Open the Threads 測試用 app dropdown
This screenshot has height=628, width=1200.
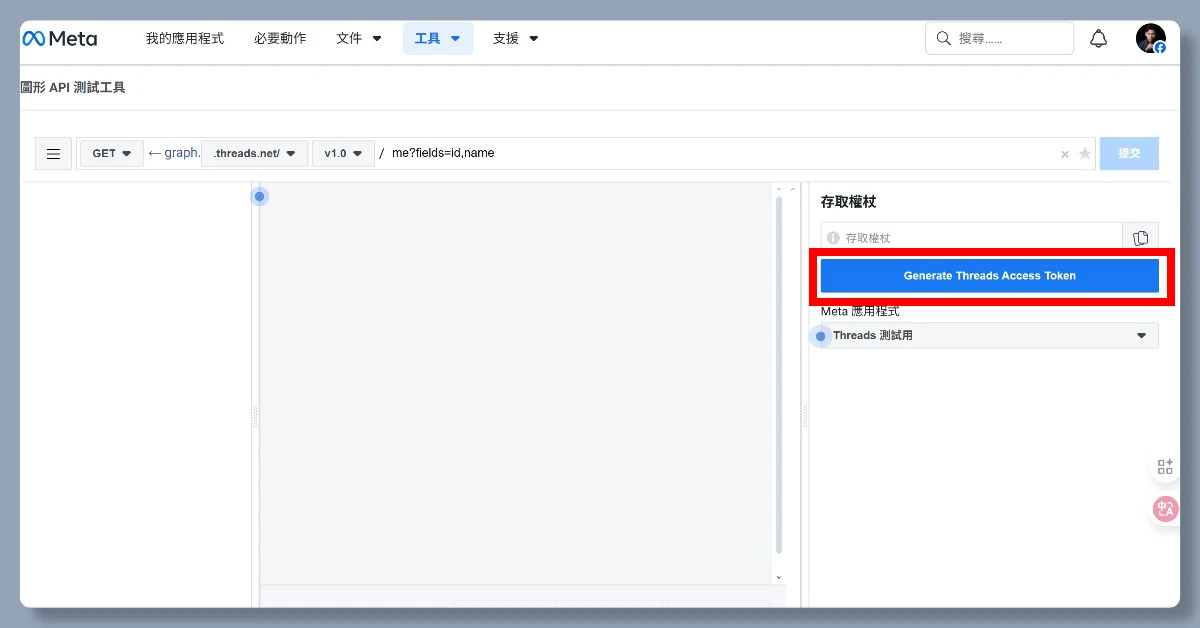click(x=990, y=336)
